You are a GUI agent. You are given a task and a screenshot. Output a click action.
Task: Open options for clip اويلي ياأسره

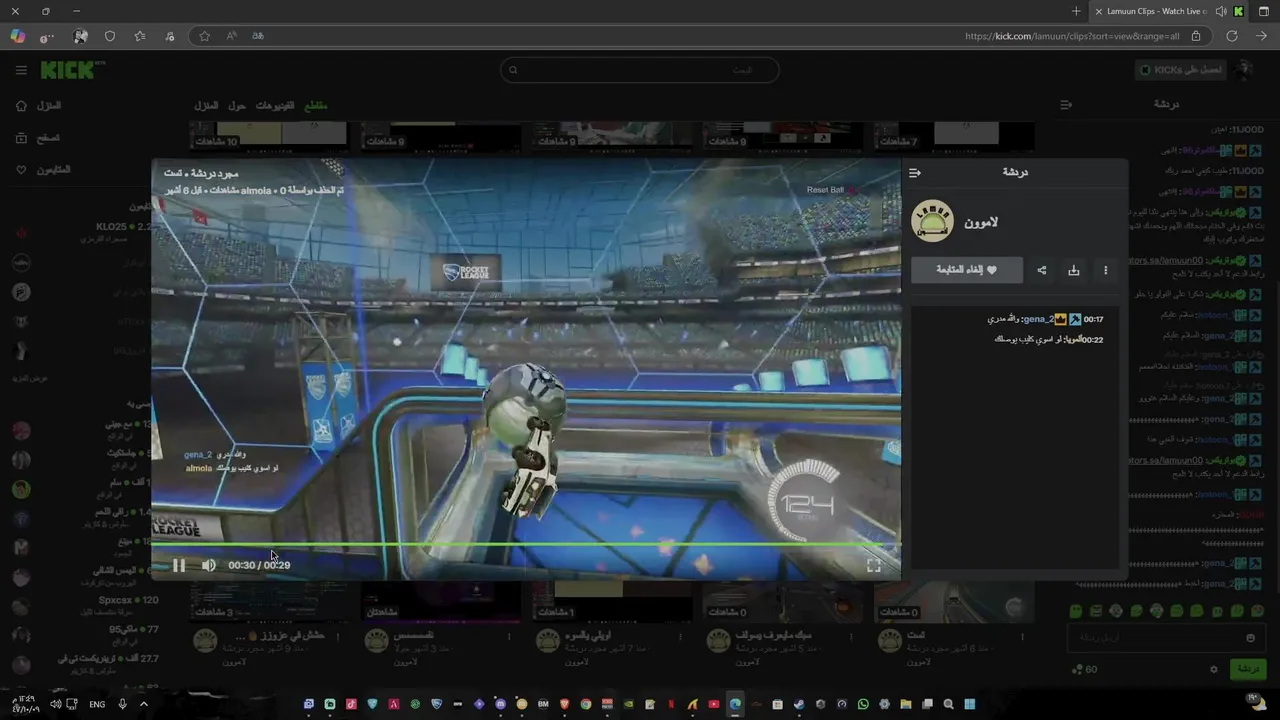point(680,636)
